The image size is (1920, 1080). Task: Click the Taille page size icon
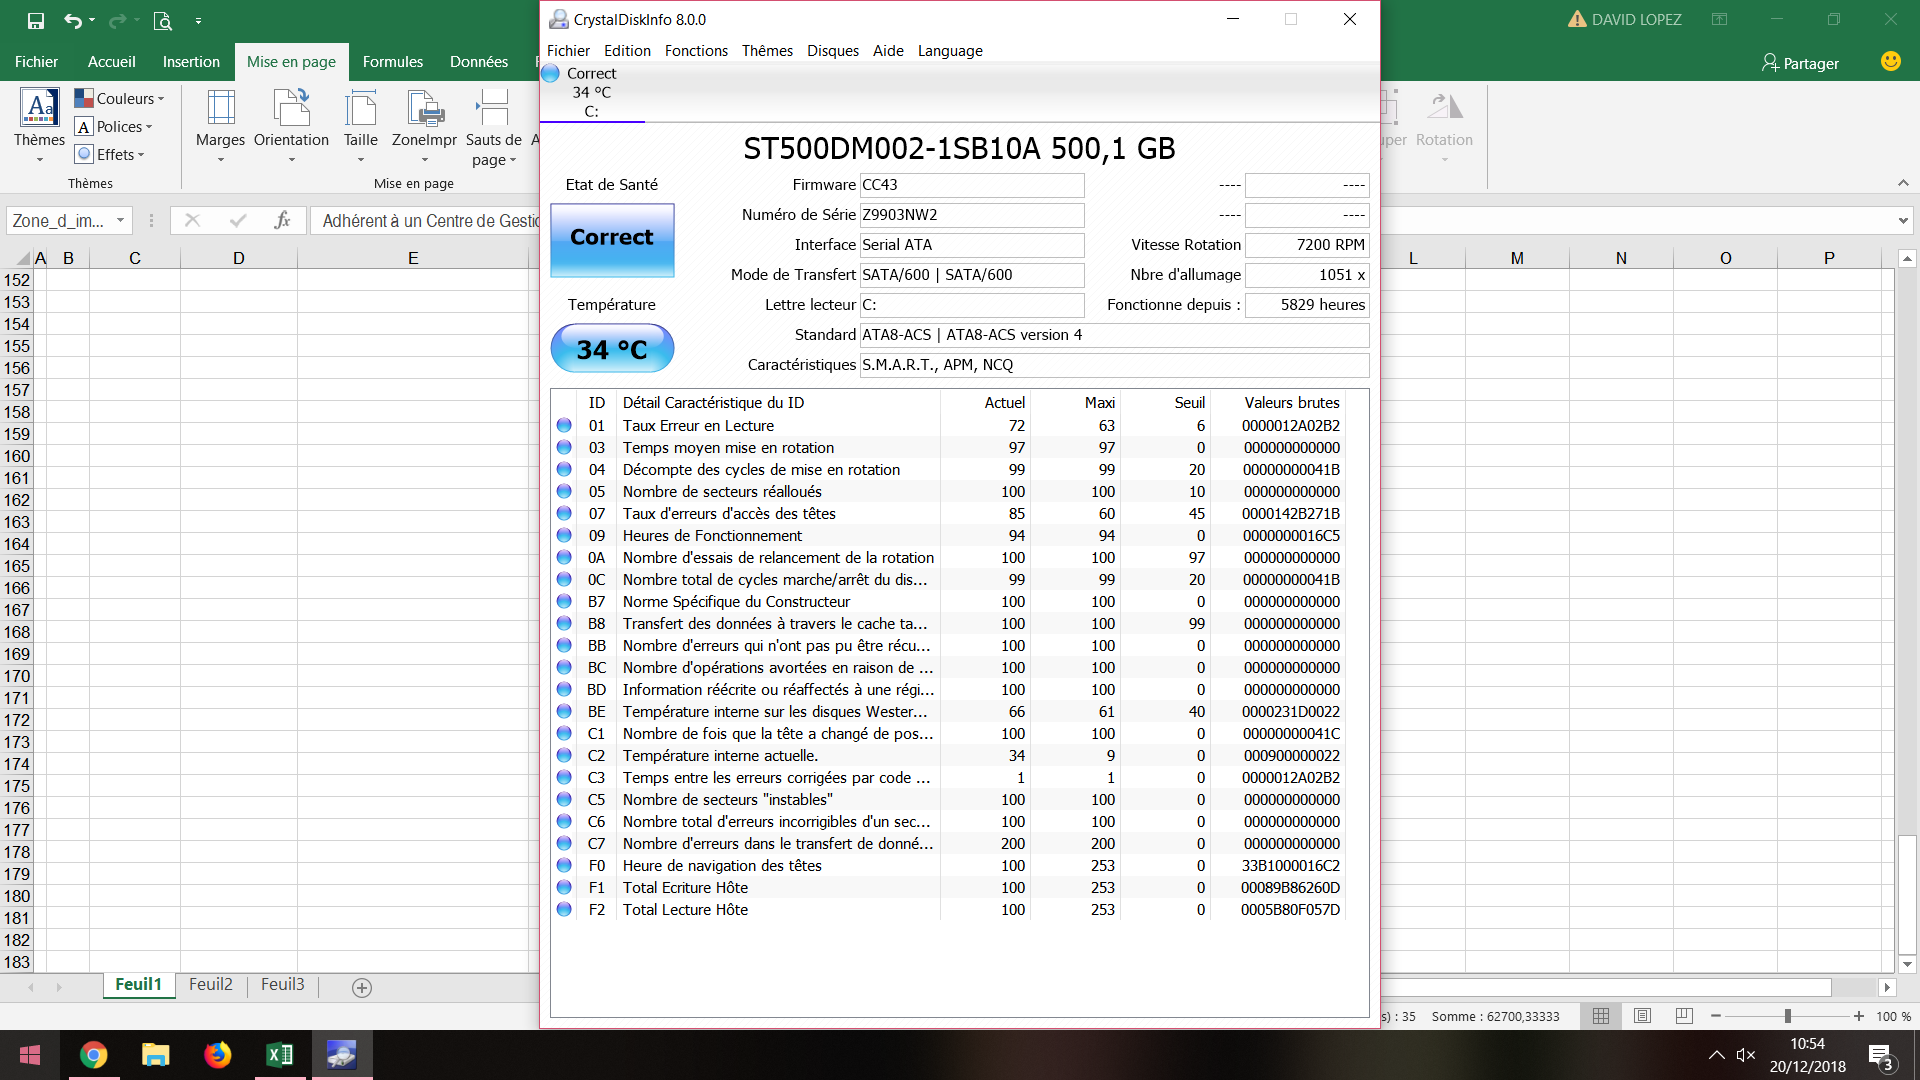[360, 108]
